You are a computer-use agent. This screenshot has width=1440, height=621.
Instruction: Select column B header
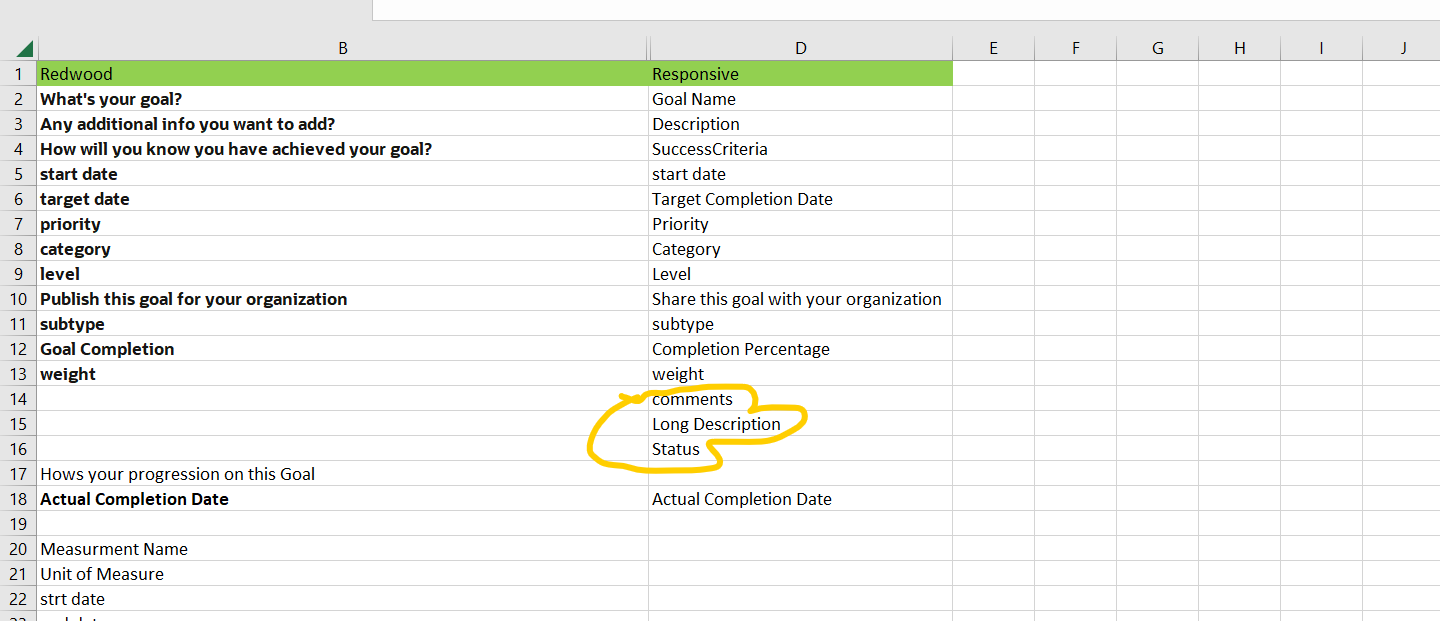(343, 47)
